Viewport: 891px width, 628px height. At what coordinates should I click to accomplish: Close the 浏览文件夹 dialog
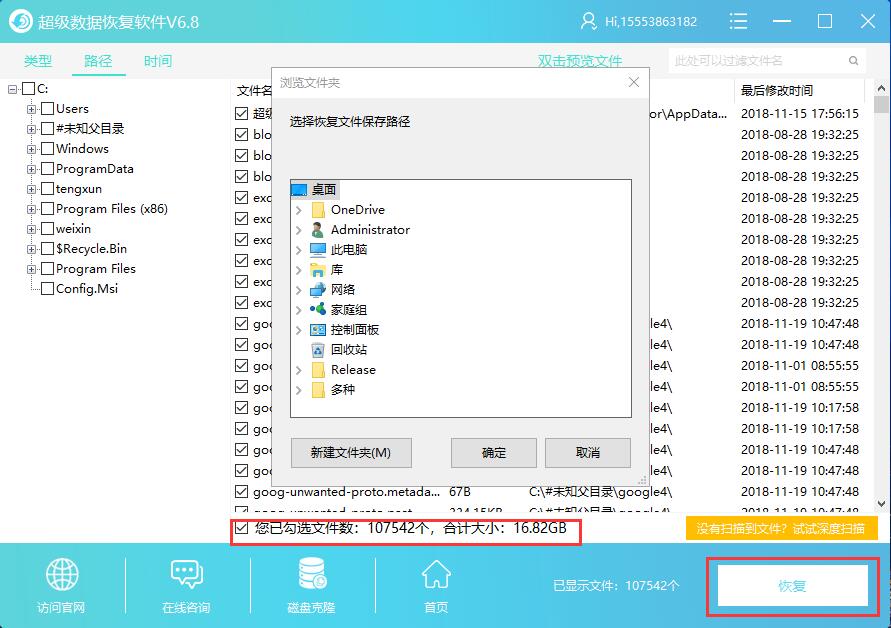coord(634,82)
